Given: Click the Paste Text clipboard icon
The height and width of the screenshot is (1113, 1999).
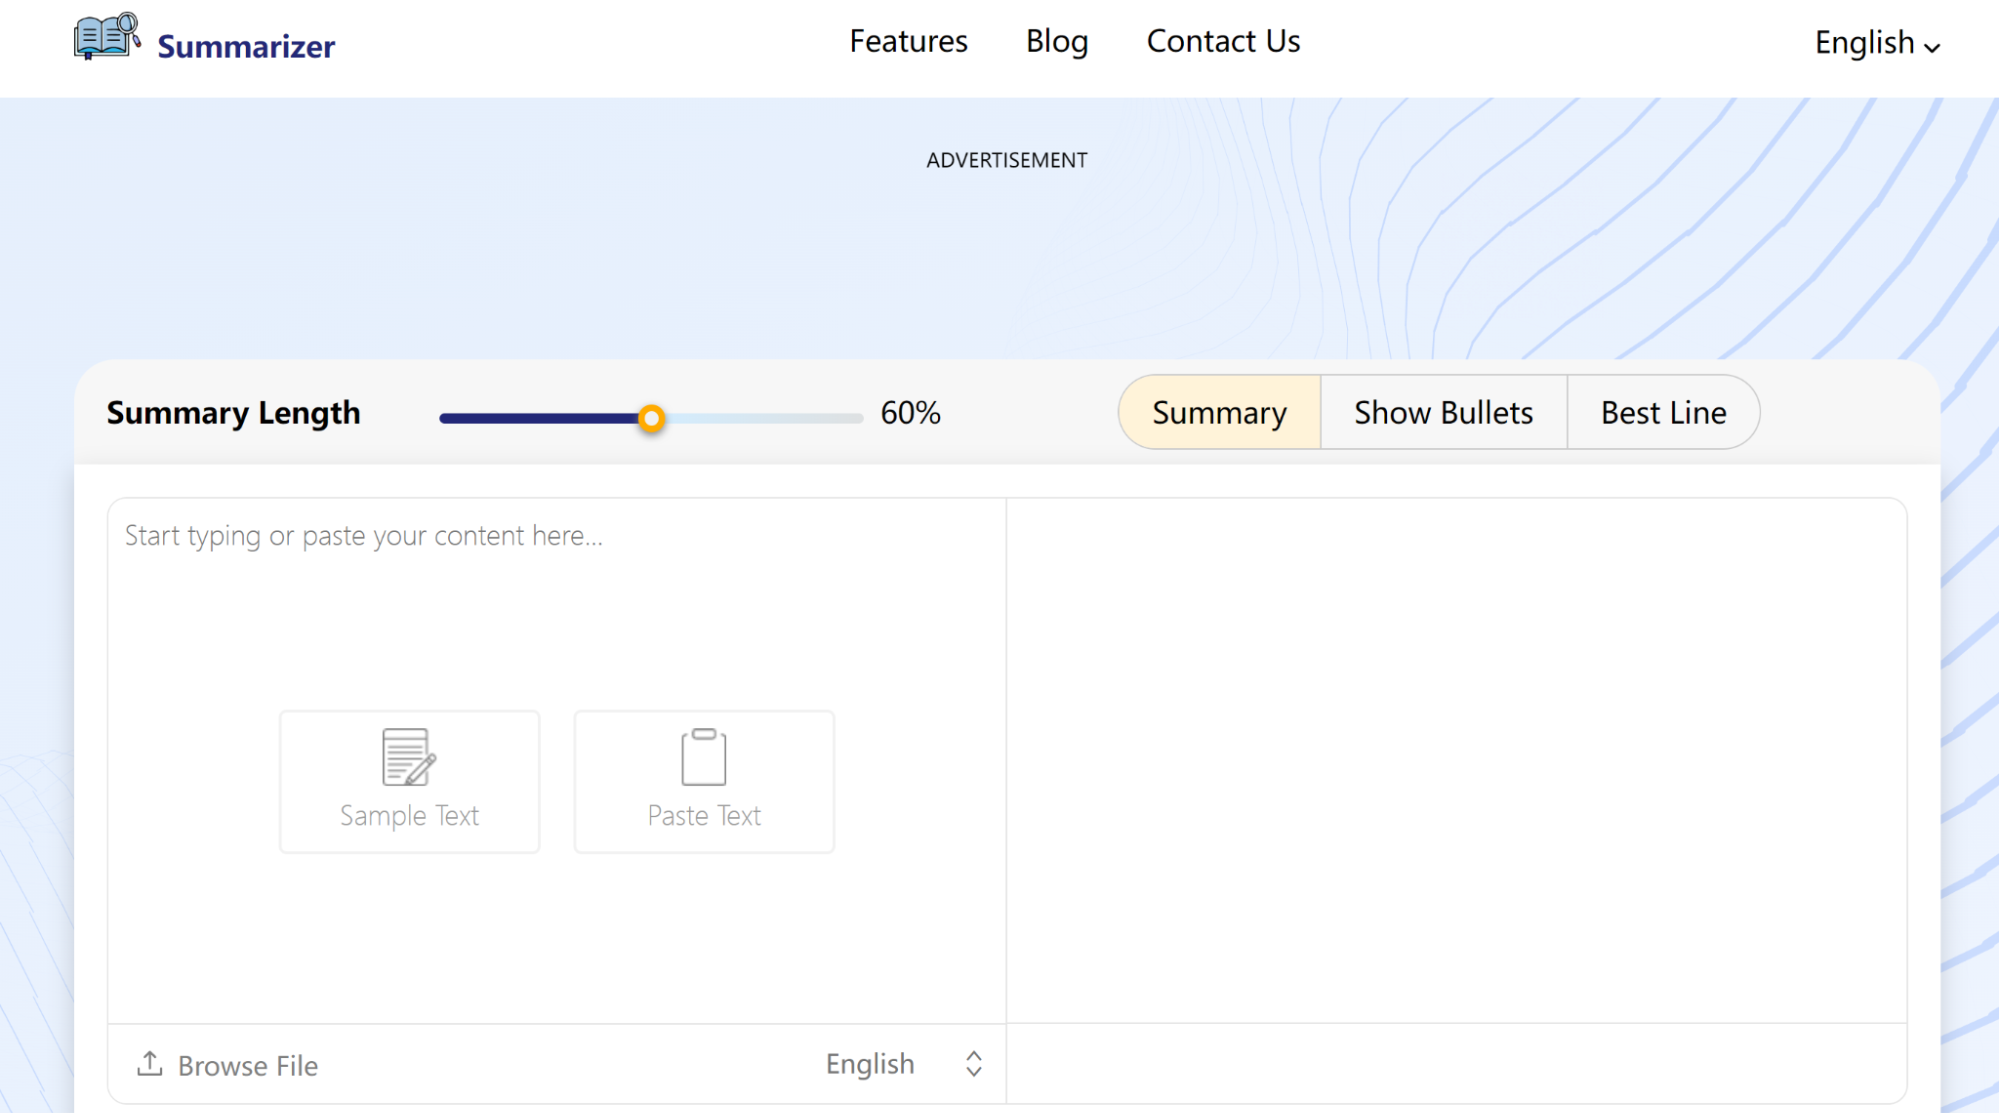Looking at the screenshot, I should 703,757.
